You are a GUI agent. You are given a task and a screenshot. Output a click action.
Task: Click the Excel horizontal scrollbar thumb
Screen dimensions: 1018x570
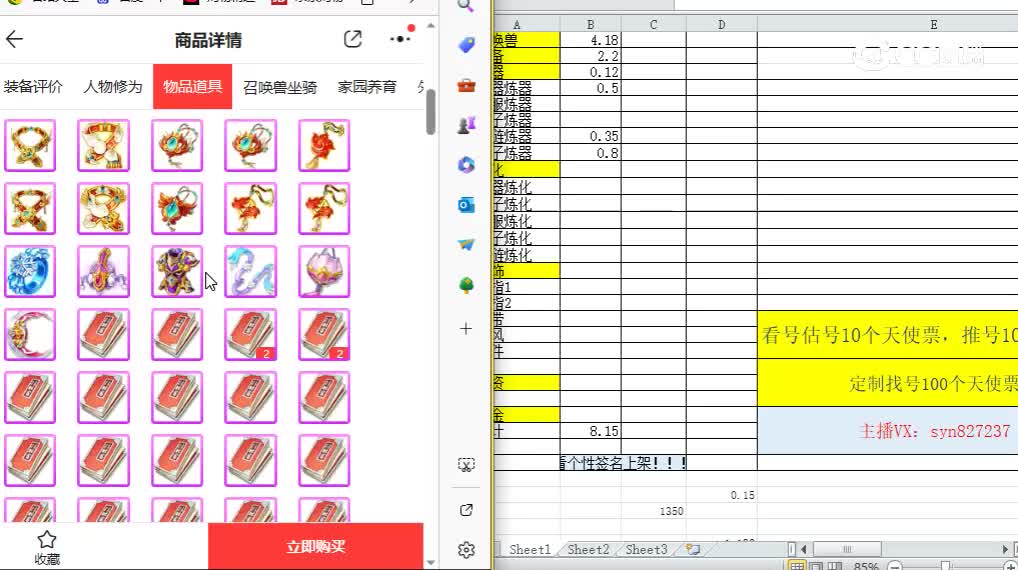[847, 549]
